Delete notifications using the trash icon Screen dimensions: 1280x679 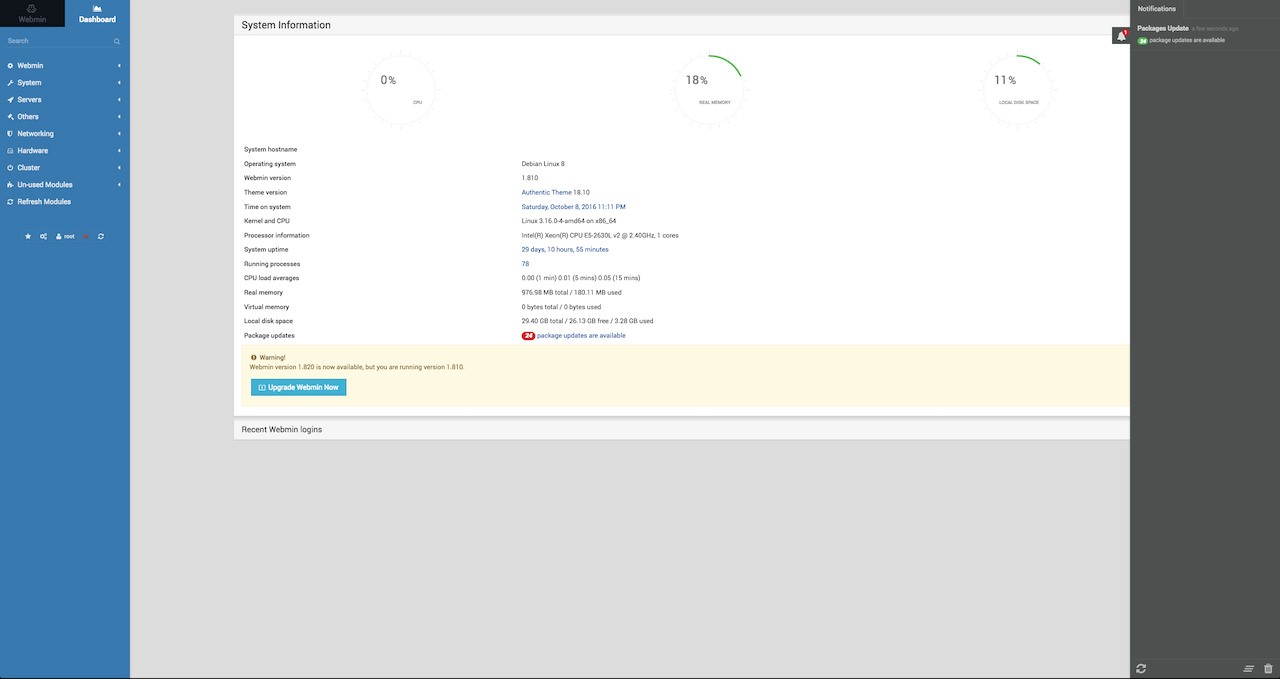coord(1268,668)
